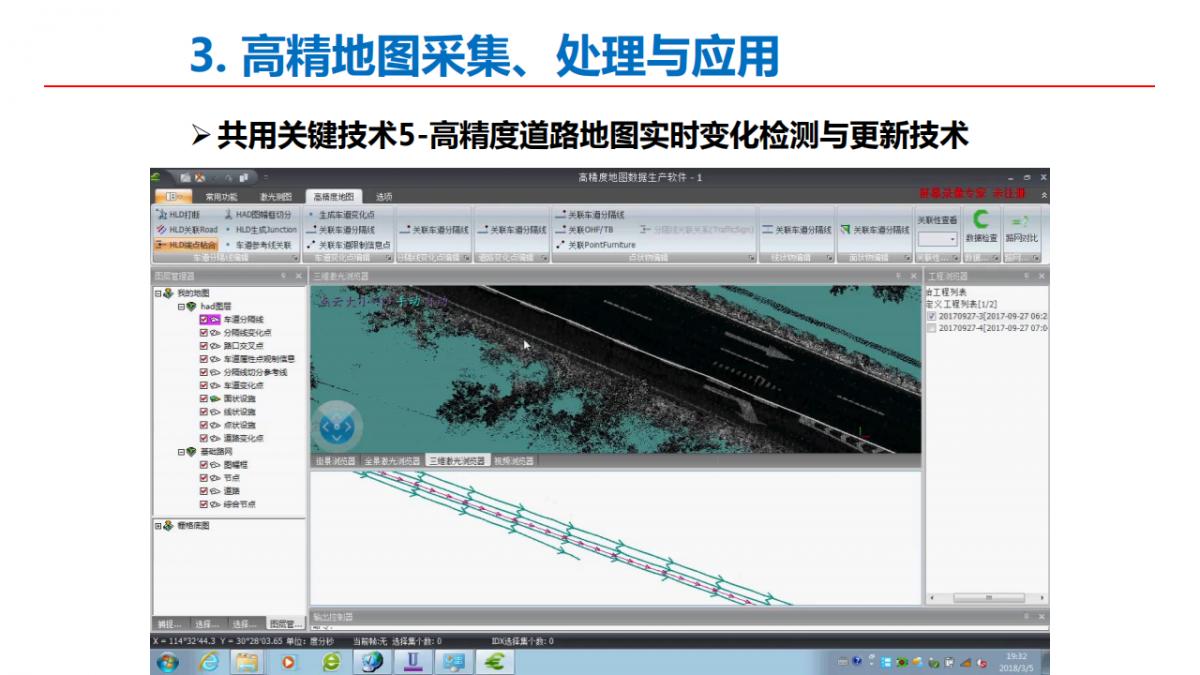
Task: Click the 关联OHF/TB tool
Action: click(x=590, y=229)
